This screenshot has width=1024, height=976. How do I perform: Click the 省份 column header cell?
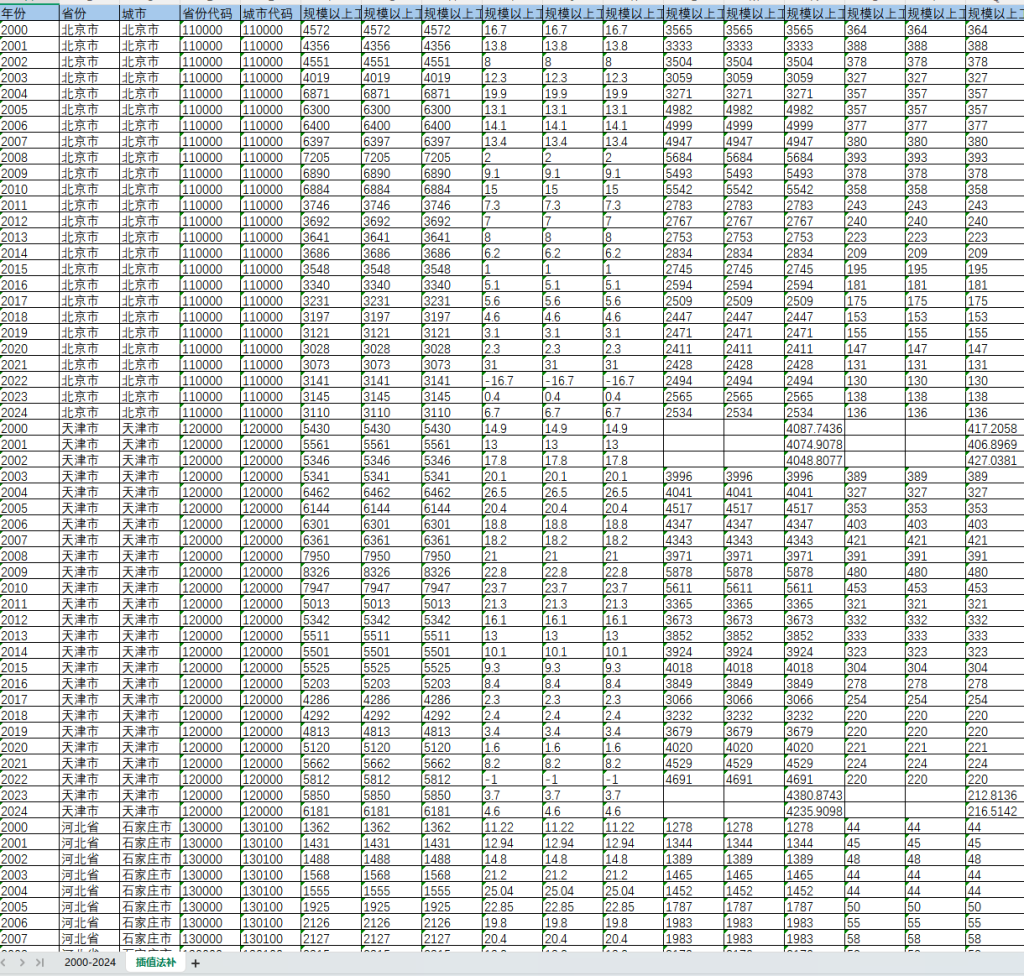pos(88,14)
